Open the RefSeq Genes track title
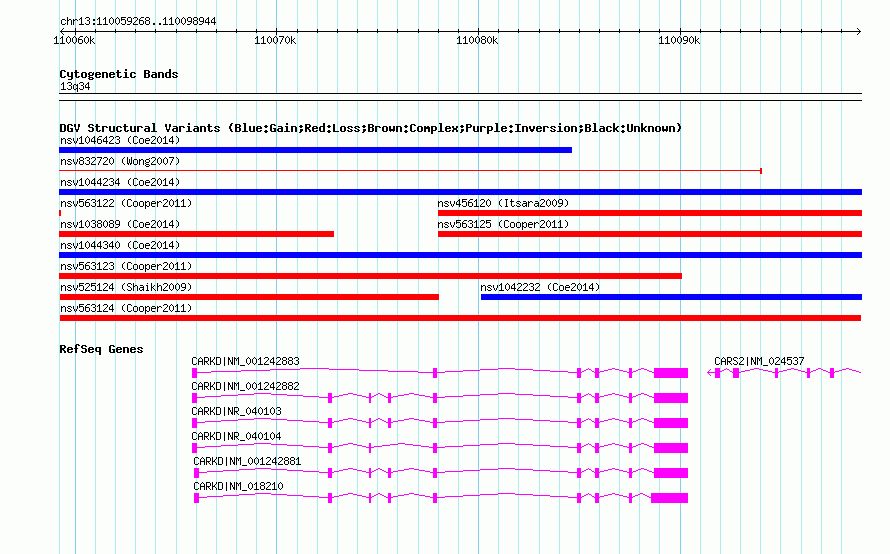 click(x=101, y=349)
